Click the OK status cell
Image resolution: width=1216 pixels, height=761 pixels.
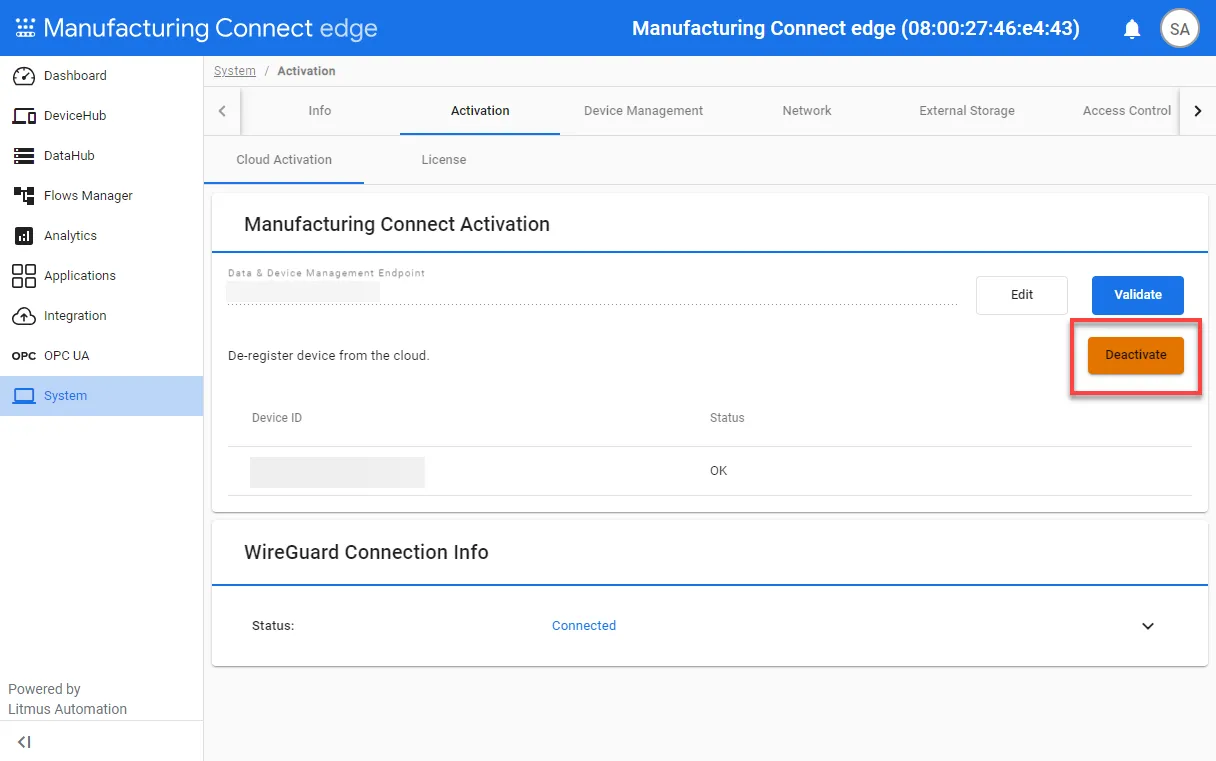(719, 471)
